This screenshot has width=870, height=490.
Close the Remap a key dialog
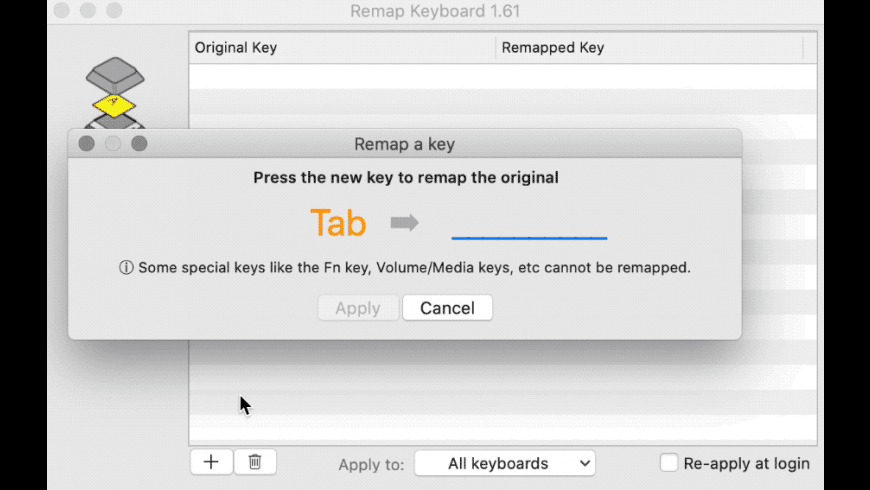click(87, 144)
